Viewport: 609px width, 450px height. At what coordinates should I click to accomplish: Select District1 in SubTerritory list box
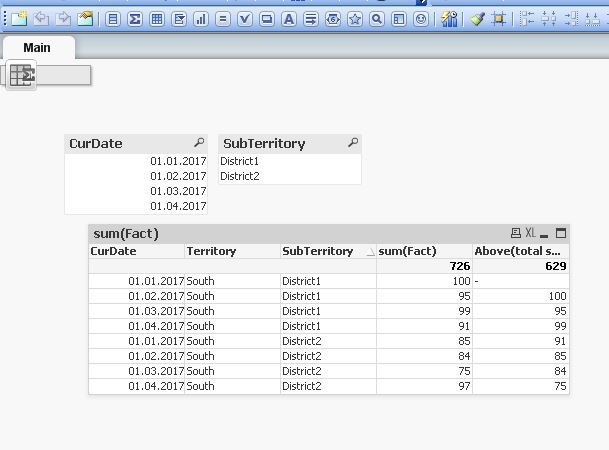coord(290,161)
